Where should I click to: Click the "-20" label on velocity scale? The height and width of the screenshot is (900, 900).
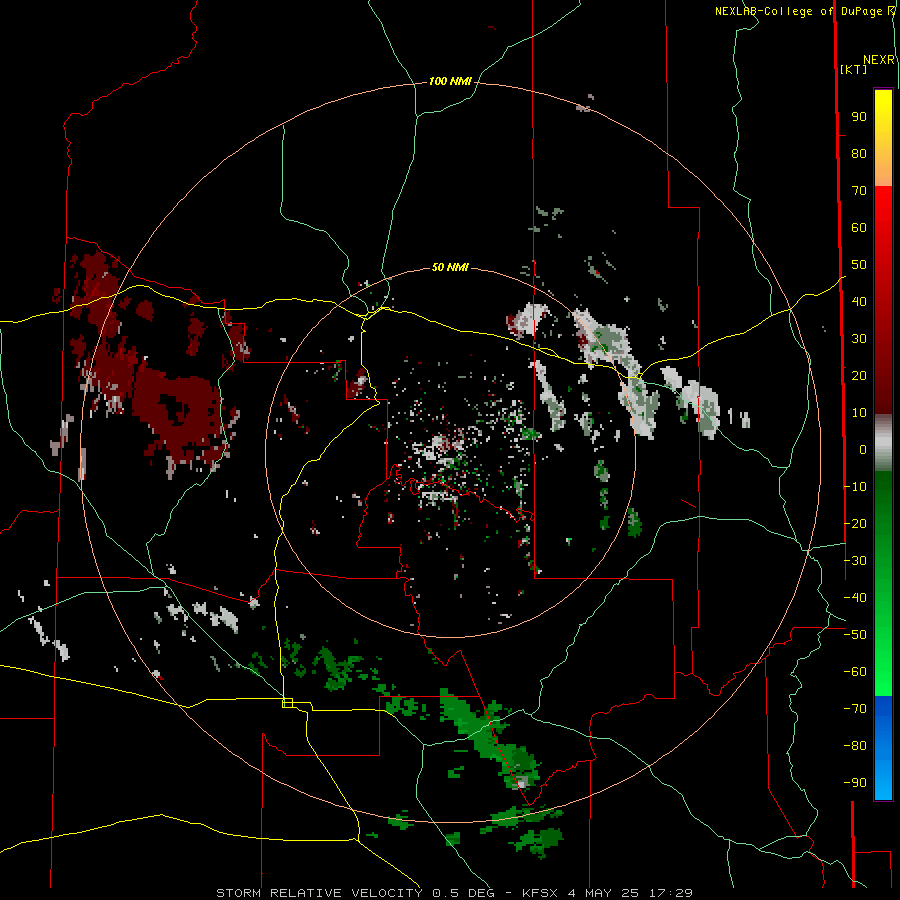[x=855, y=524]
